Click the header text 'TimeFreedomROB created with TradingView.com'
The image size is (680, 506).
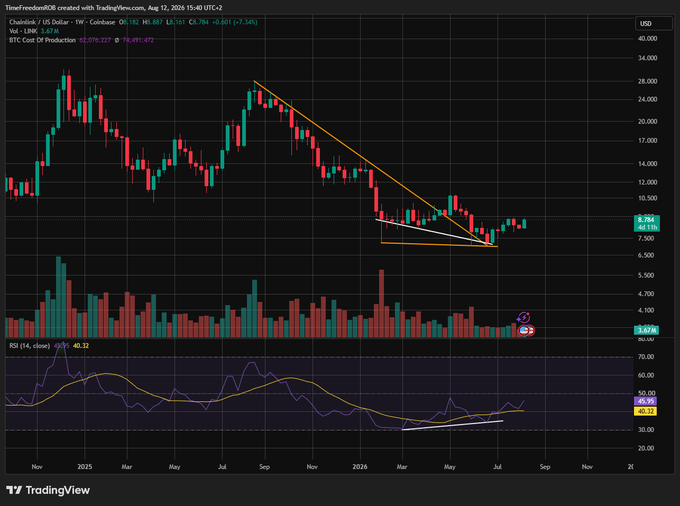[x=75, y=8]
